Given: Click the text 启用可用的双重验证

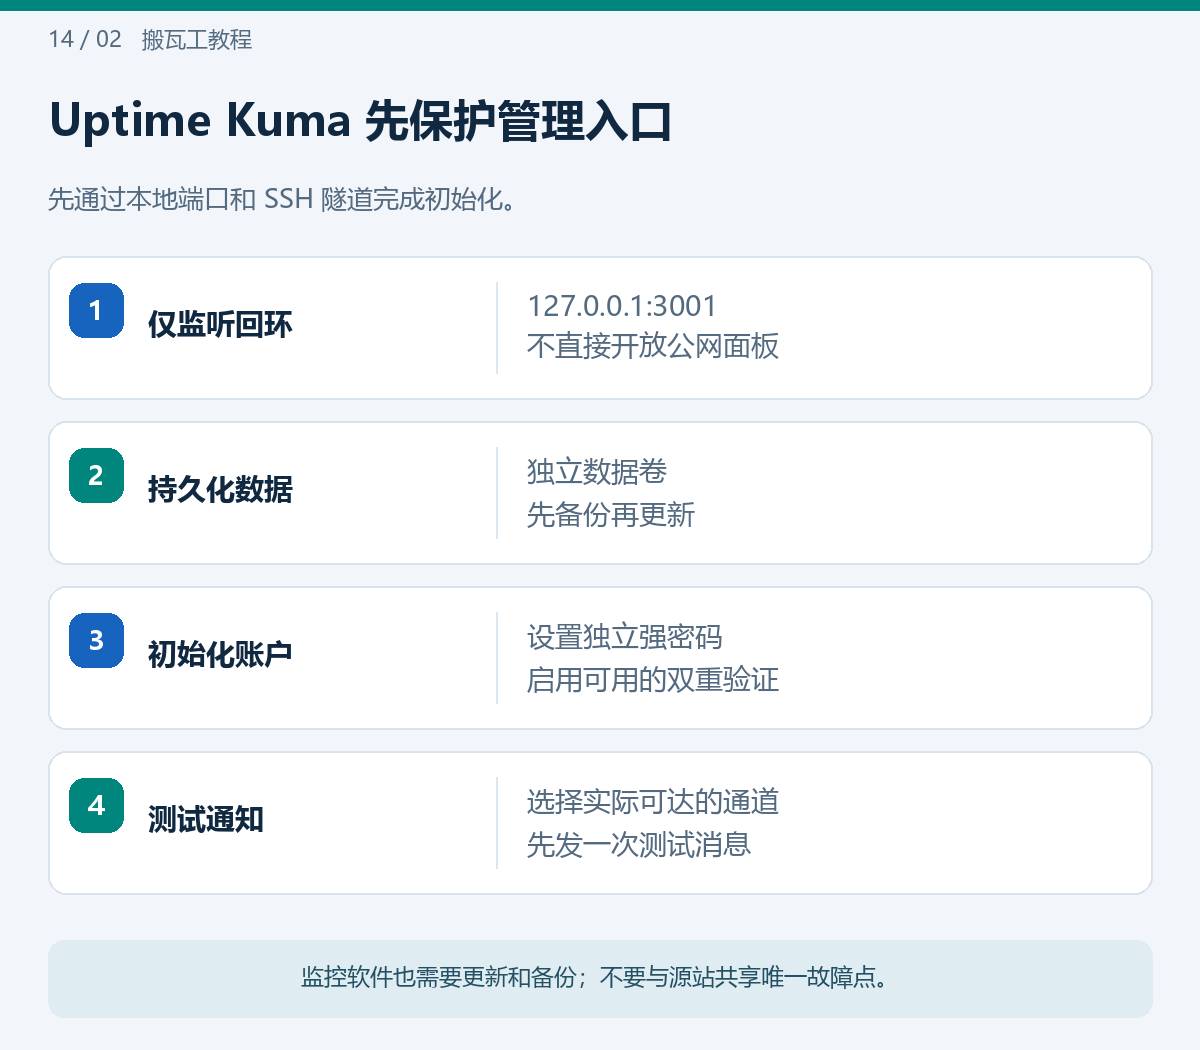Looking at the screenshot, I should coord(653,680).
